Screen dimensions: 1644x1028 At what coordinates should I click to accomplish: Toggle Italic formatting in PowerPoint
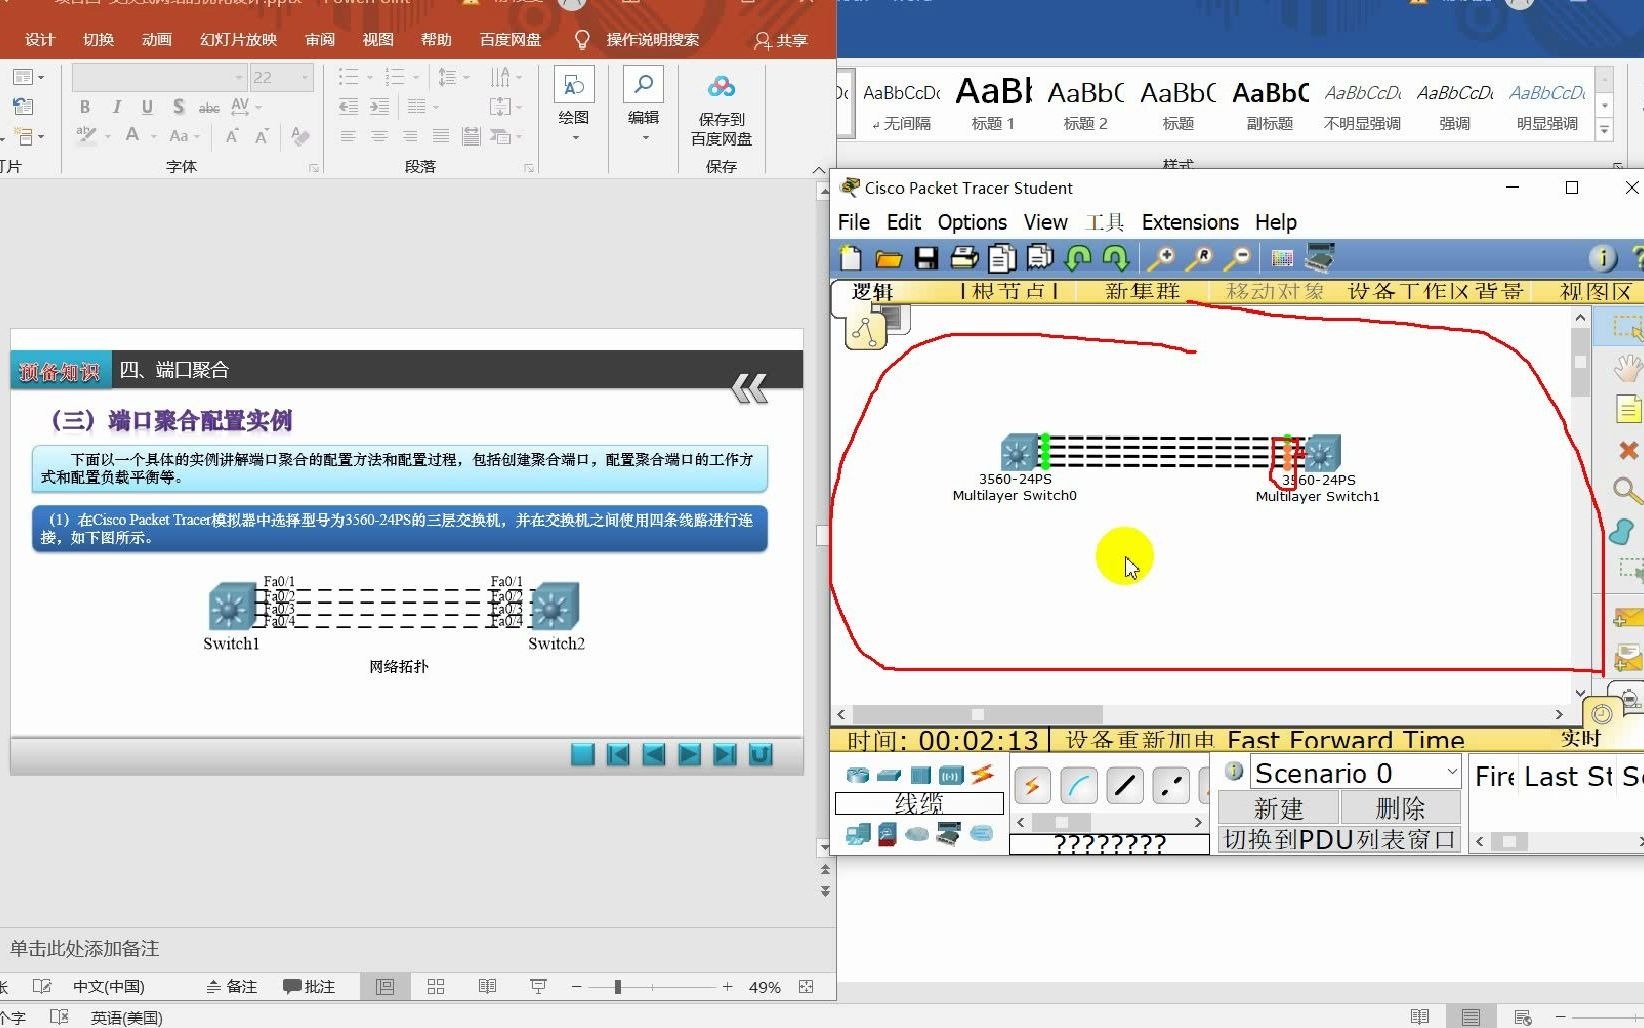[x=116, y=107]
